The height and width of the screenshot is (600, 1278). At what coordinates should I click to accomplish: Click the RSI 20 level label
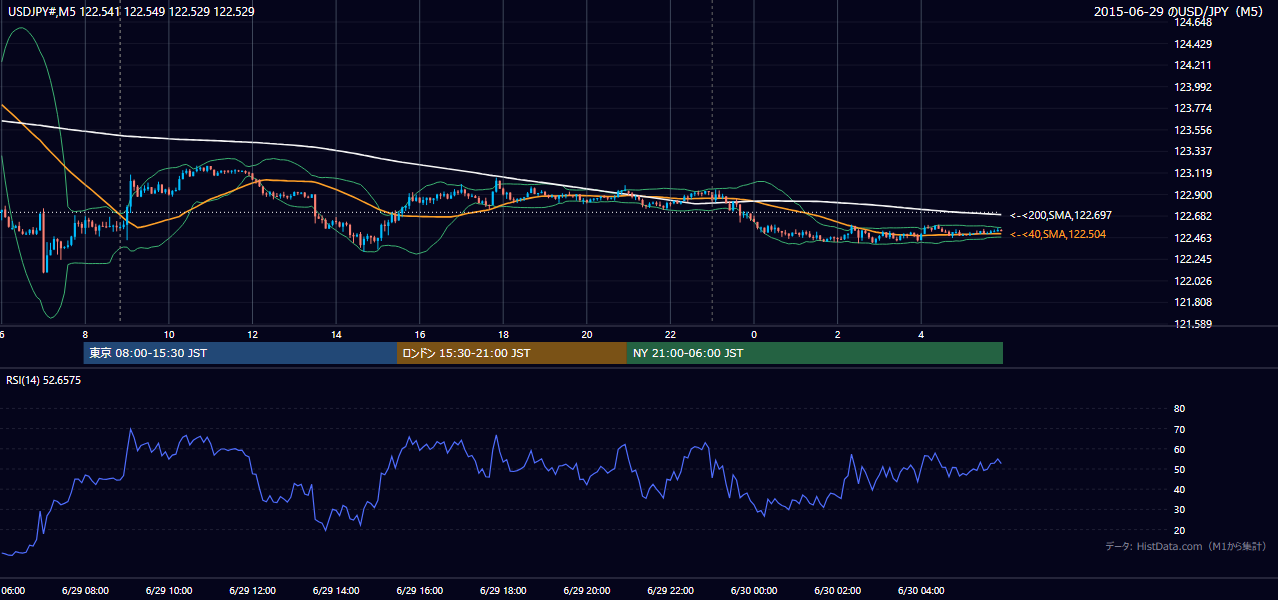tap(1179, 530)
